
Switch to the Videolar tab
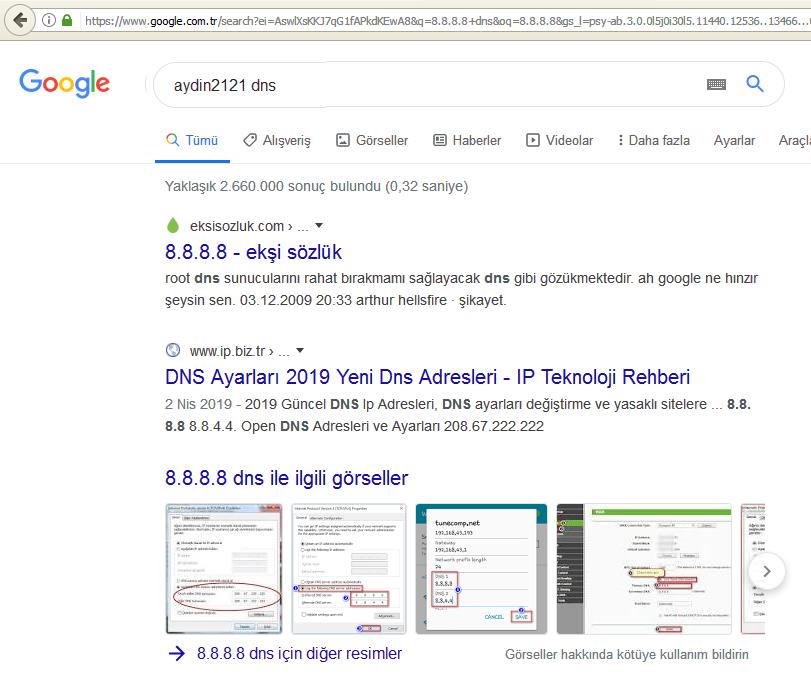(560, 140)
